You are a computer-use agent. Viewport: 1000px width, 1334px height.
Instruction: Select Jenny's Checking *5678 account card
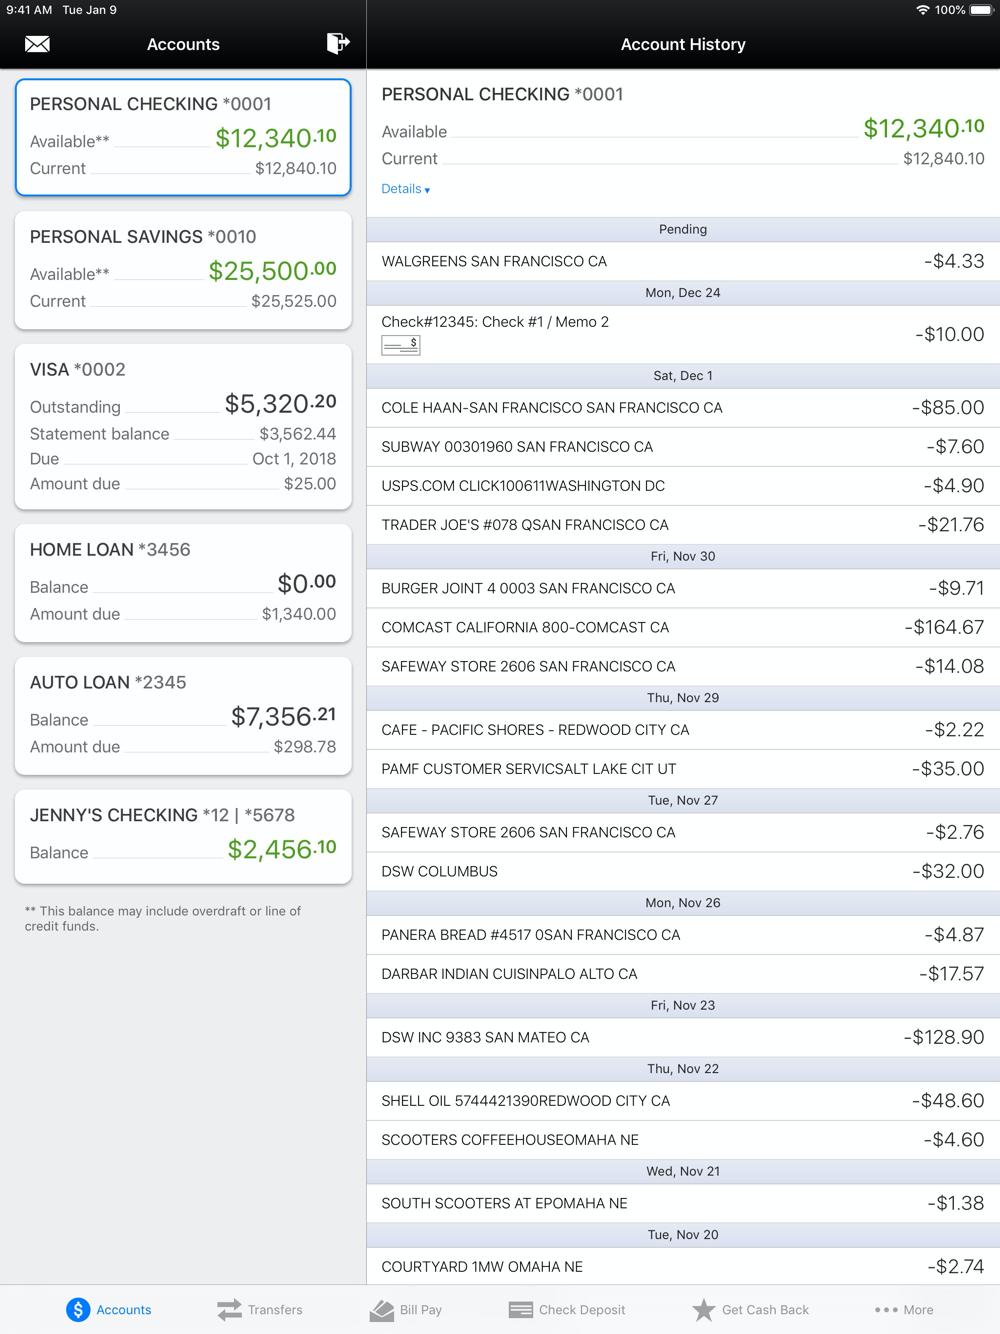(183, 837)
